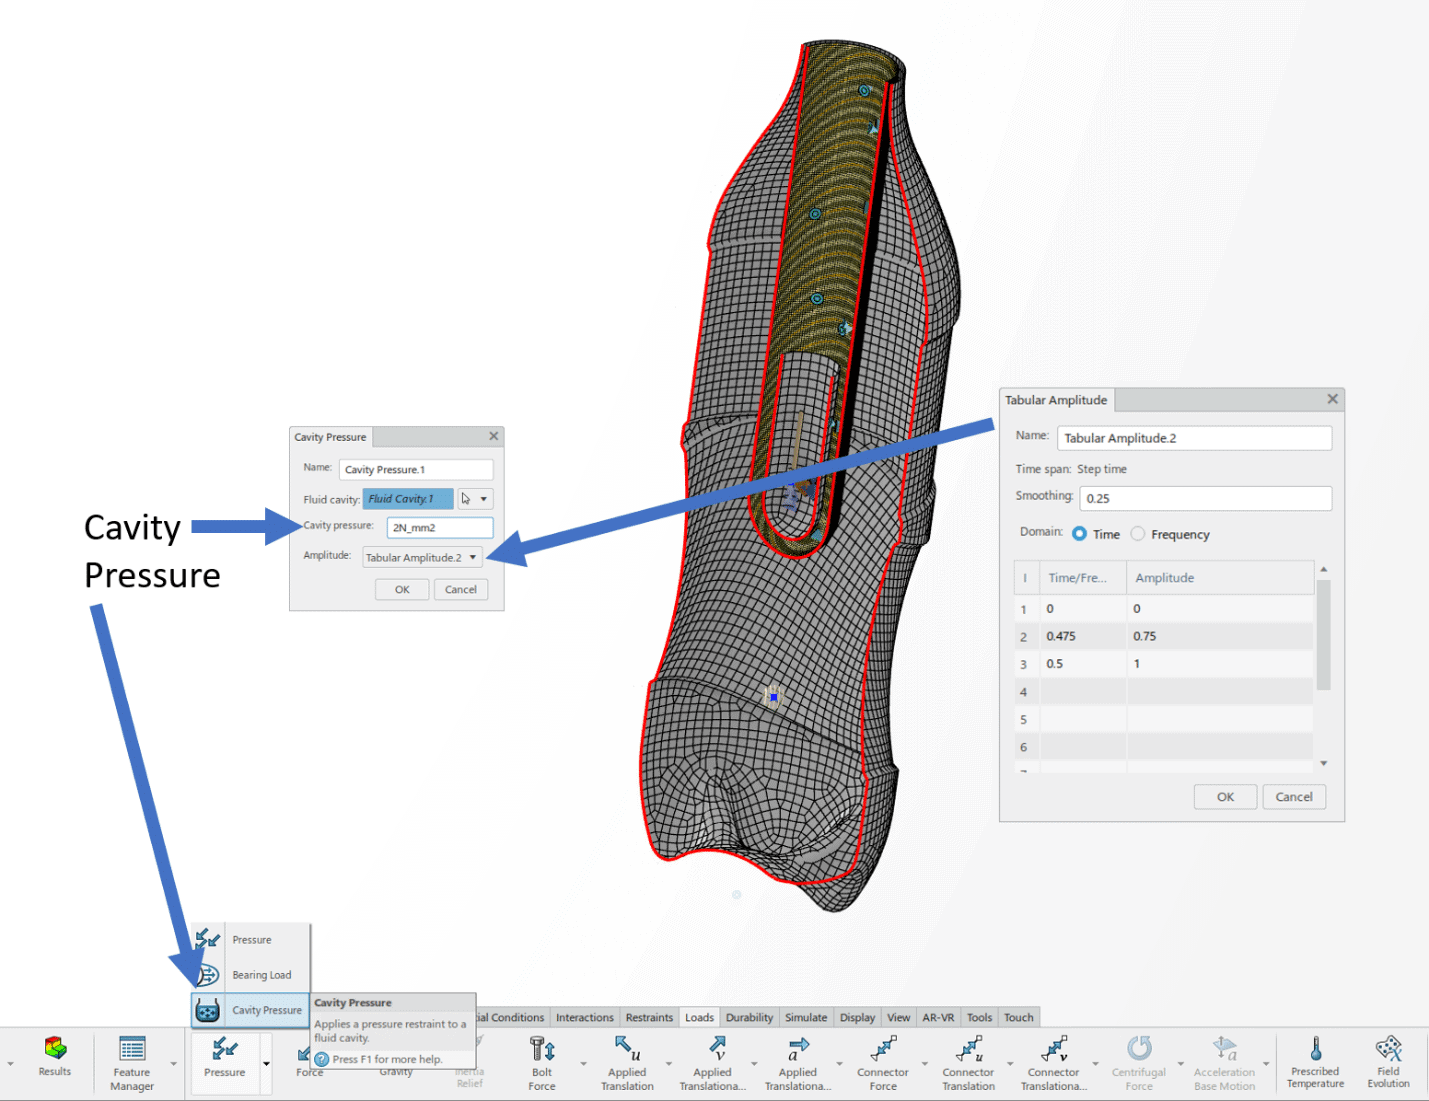Screen dimensions: 1429x1101
Task: Close the Tabular Amplitude dialog
Action: tap(1332, 399)
